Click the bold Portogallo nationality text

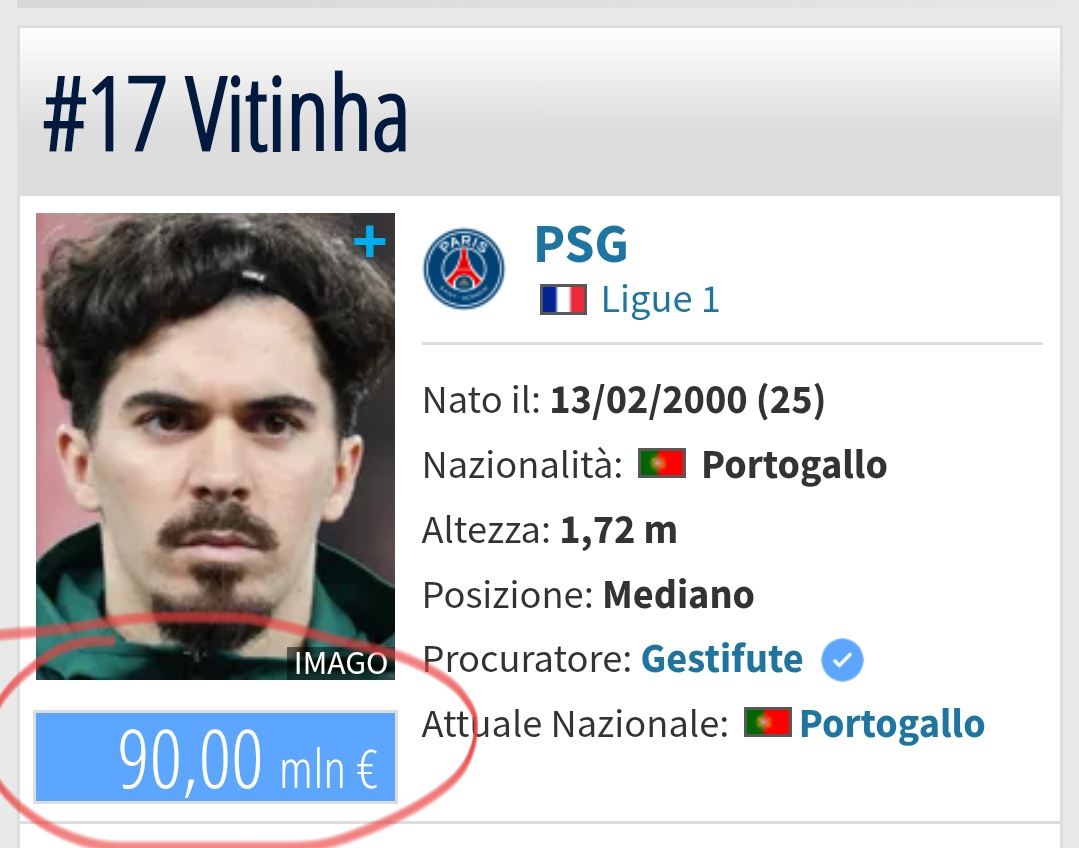[x=794, y=465]
